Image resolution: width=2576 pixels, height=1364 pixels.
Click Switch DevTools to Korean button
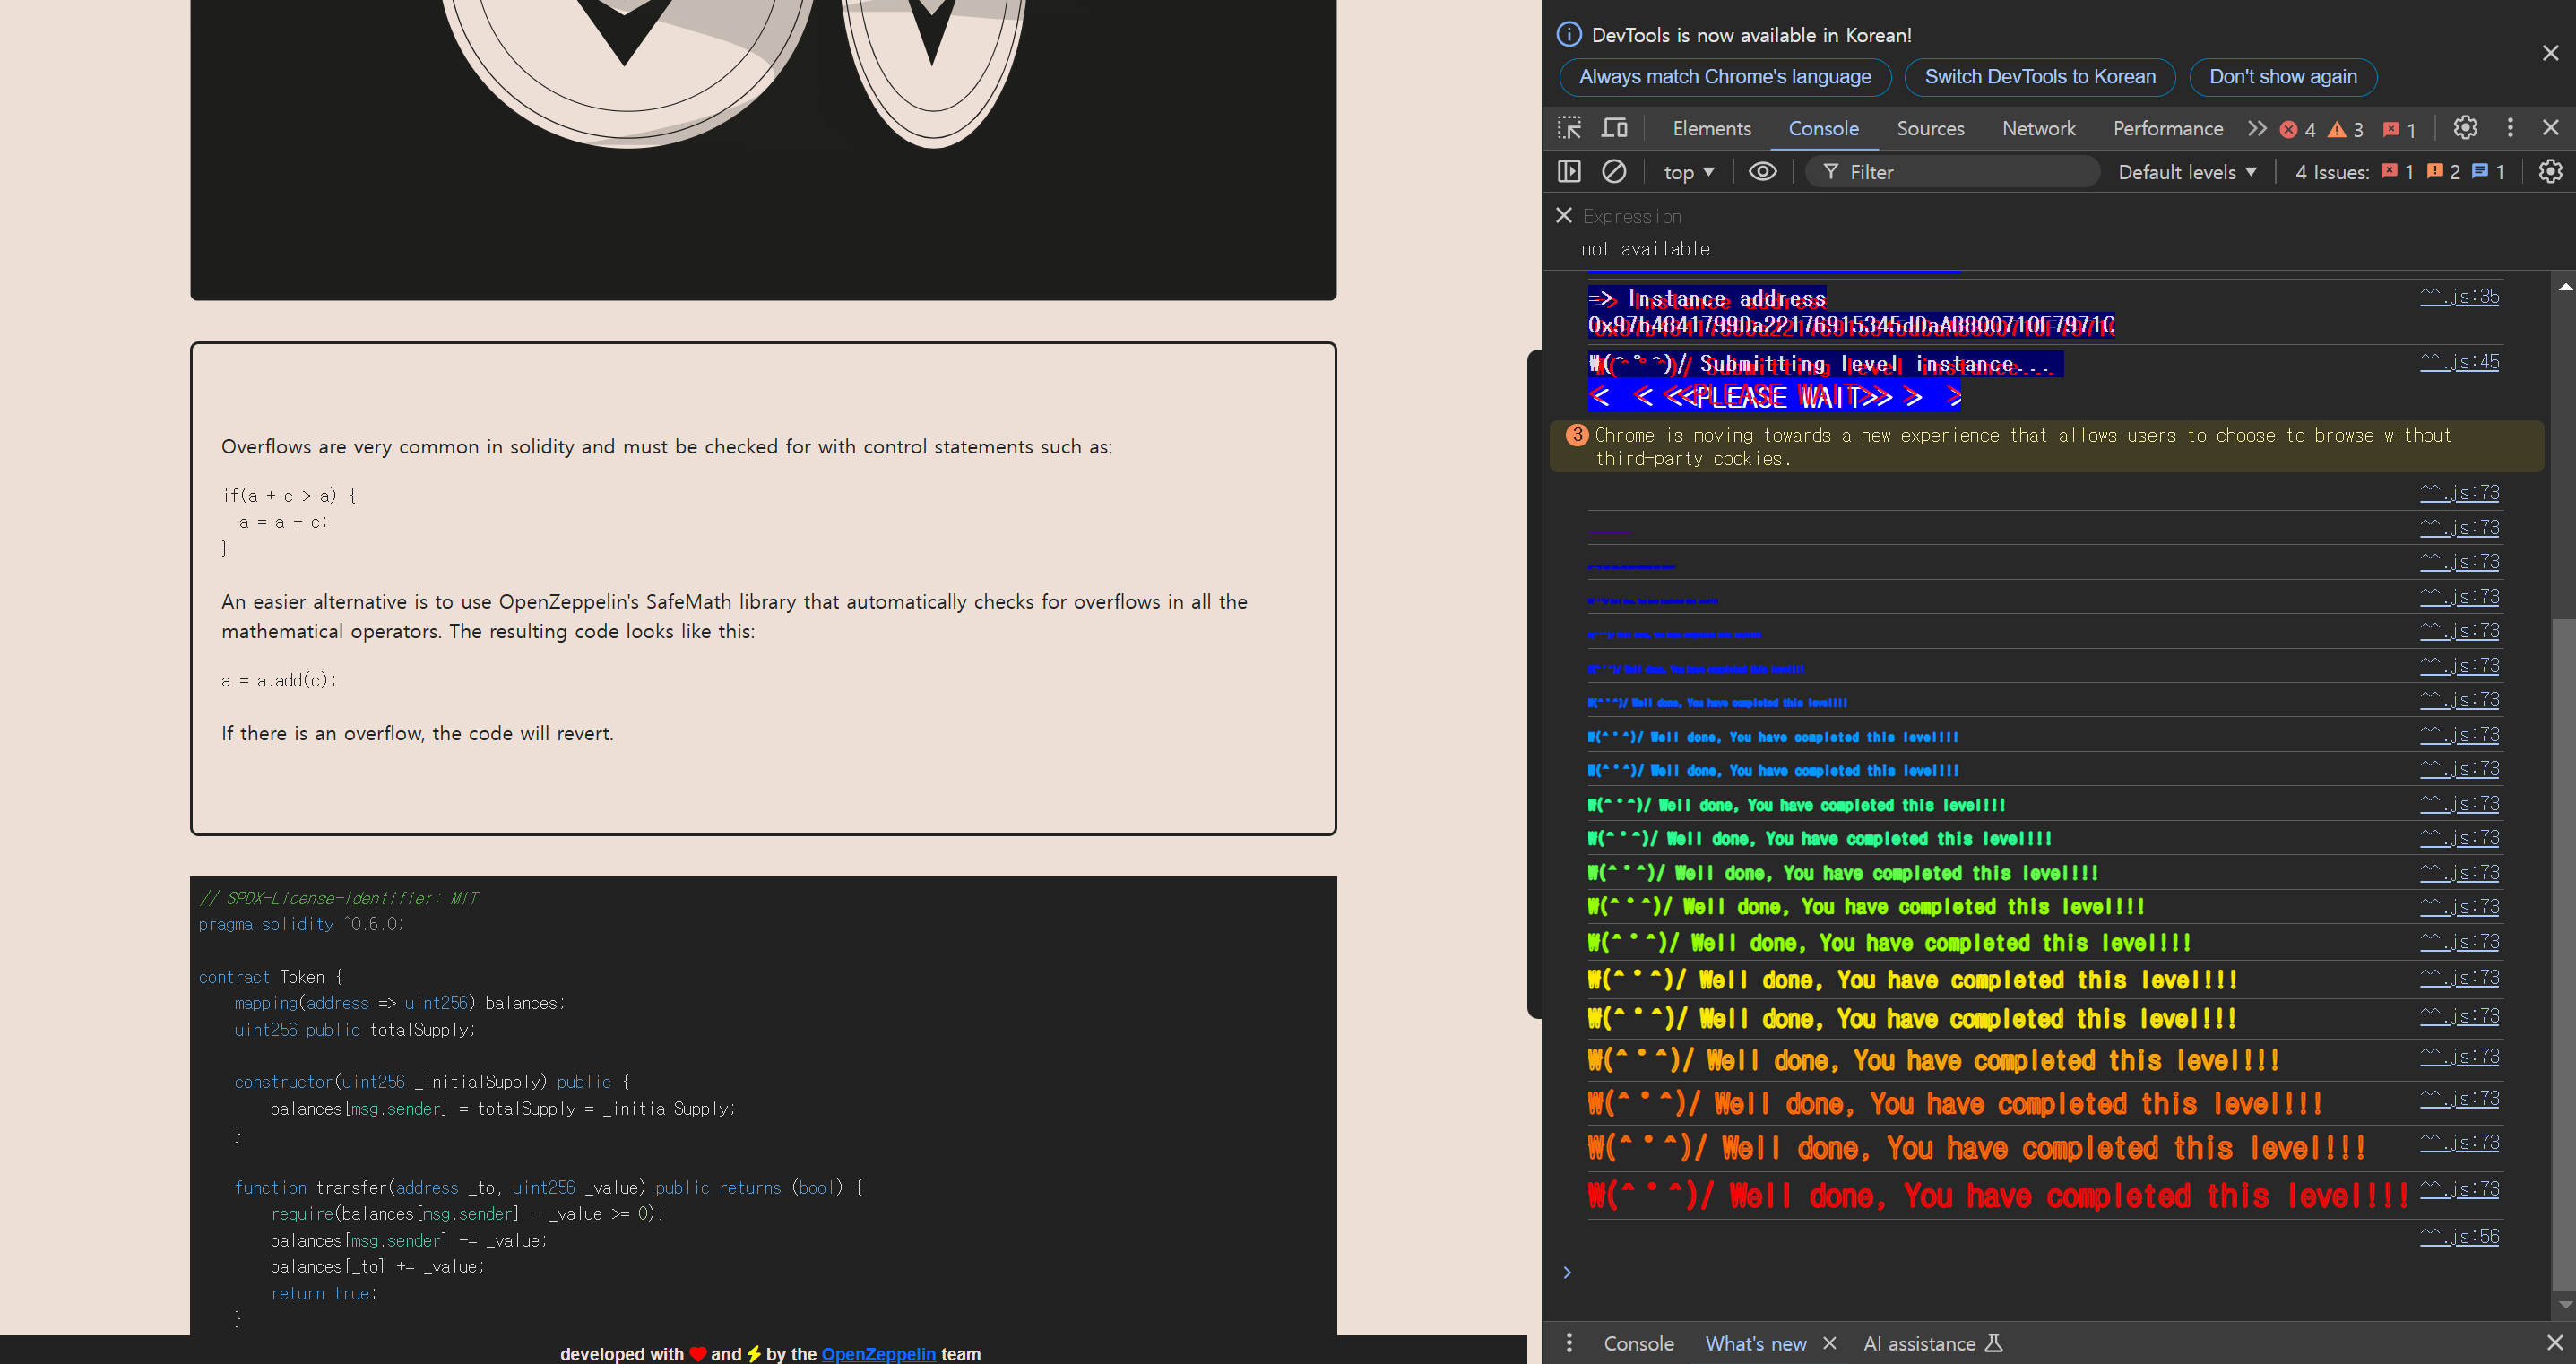[x=2039, y=77]
